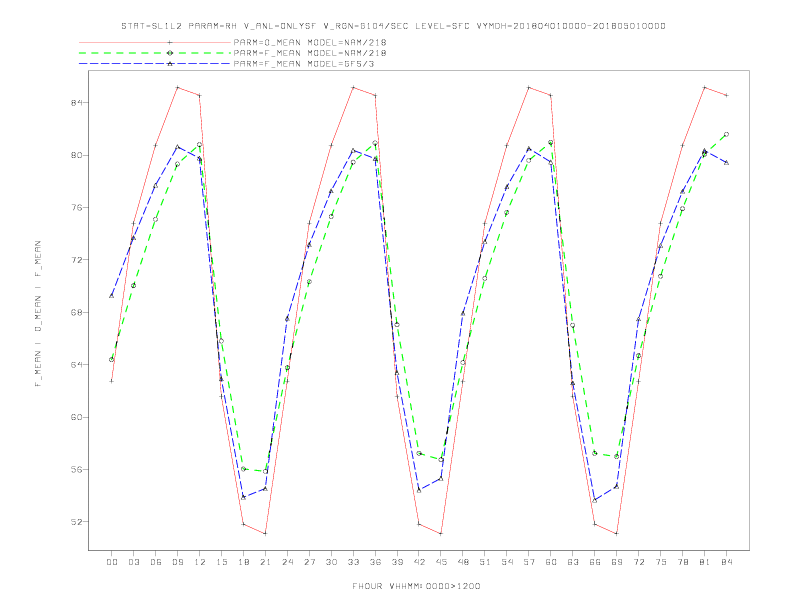
Task: Click the green dashed legend line sample
Action: click(x=155, y=53)
